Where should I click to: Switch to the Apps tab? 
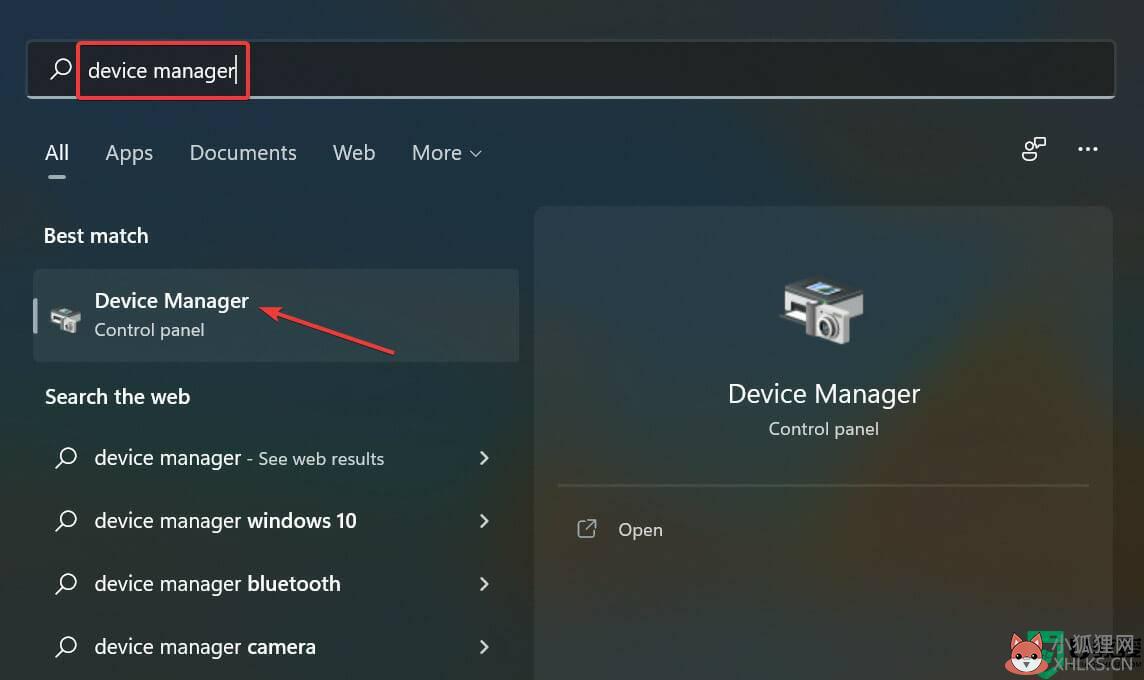129,153
